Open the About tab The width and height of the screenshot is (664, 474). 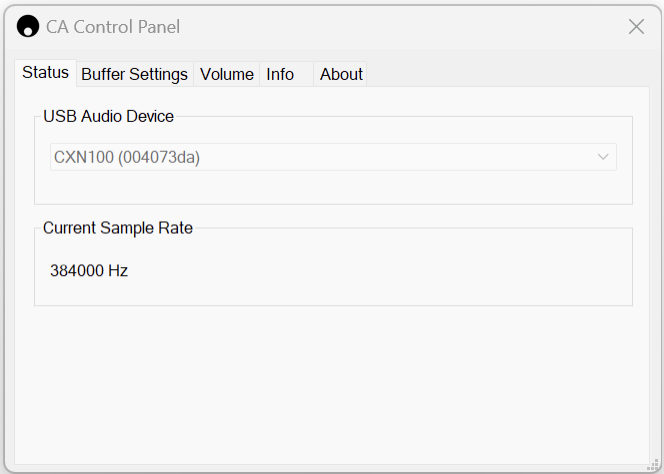[341, 75]
